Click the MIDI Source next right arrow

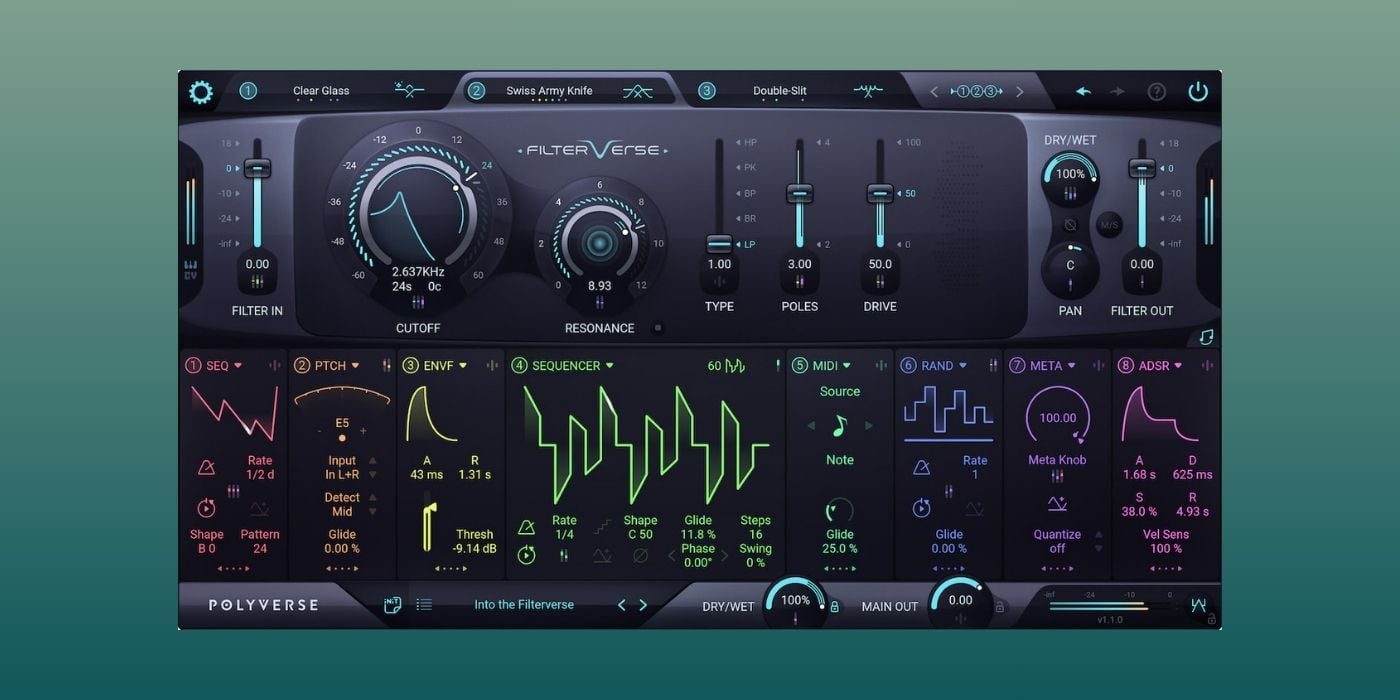(x=869, y=426)
